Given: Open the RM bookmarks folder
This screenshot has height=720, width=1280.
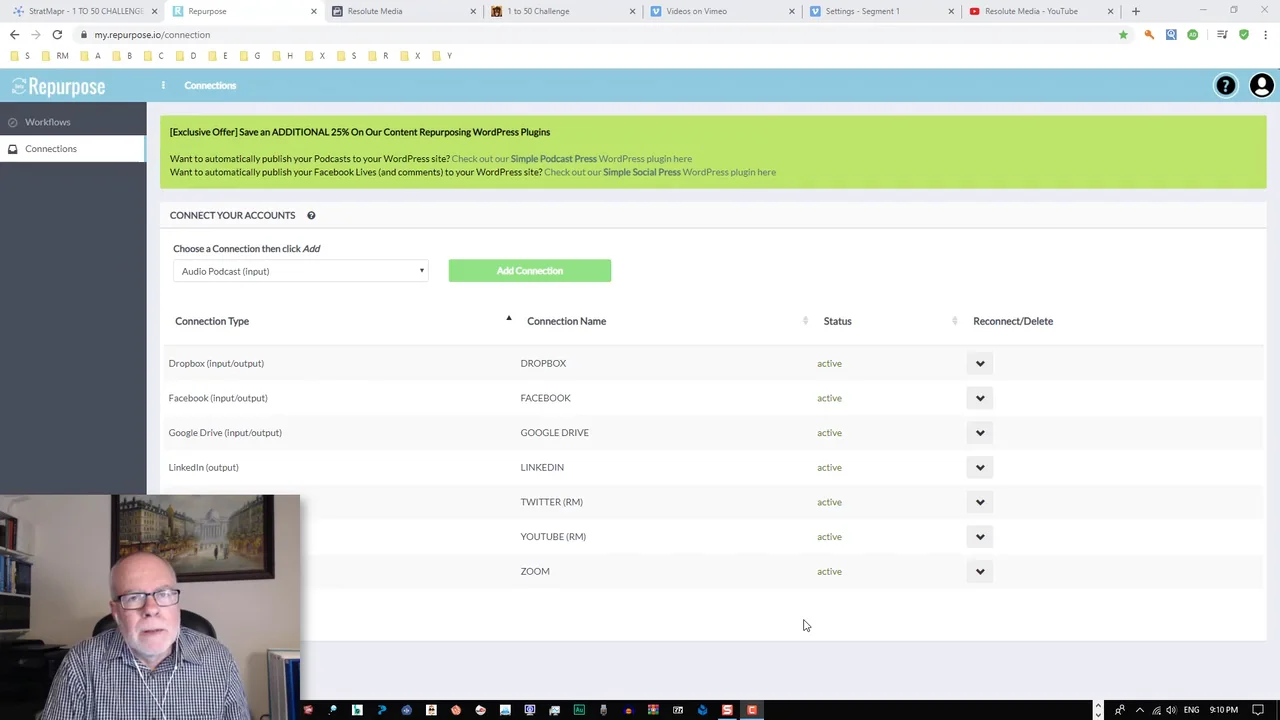Looking at the screenshot, I should pos(56,56).
